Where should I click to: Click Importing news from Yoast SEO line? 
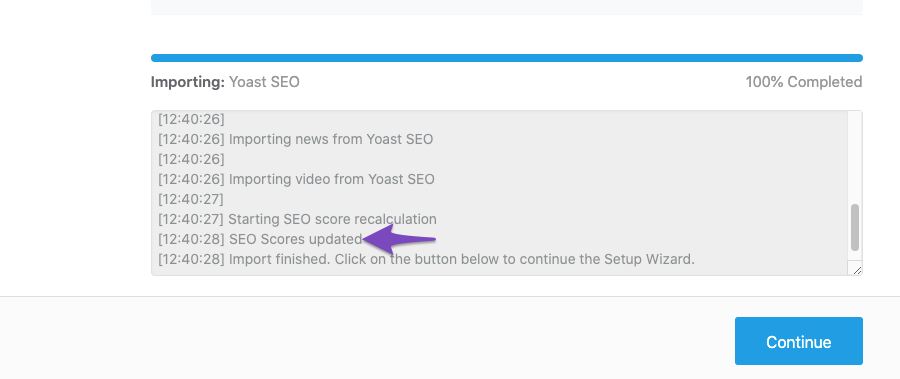point(296,139)
